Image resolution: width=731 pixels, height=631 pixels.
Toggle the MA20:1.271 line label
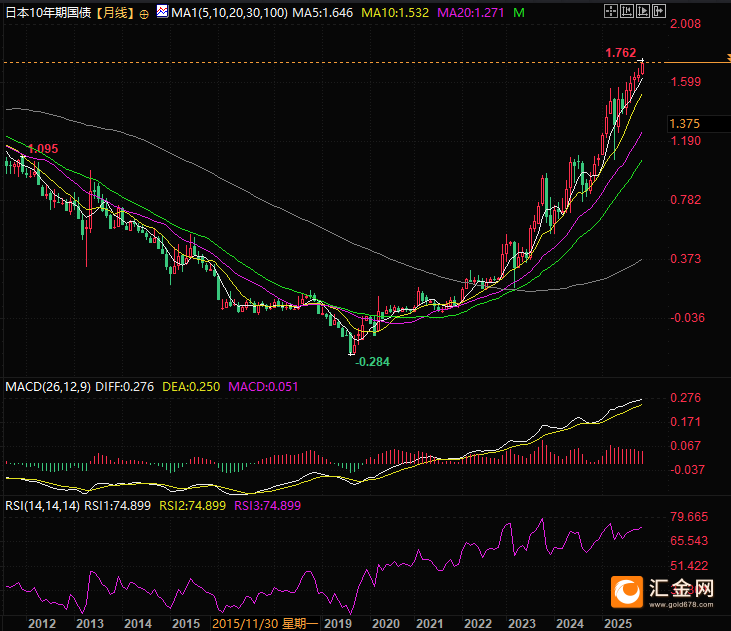coord(471,13)
